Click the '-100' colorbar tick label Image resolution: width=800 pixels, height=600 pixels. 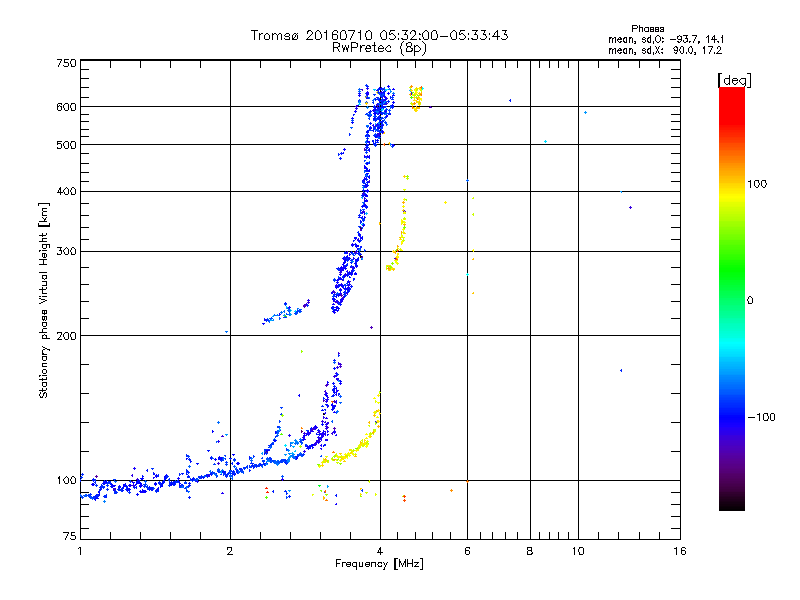pyautogui.click(x=761, y=417)
